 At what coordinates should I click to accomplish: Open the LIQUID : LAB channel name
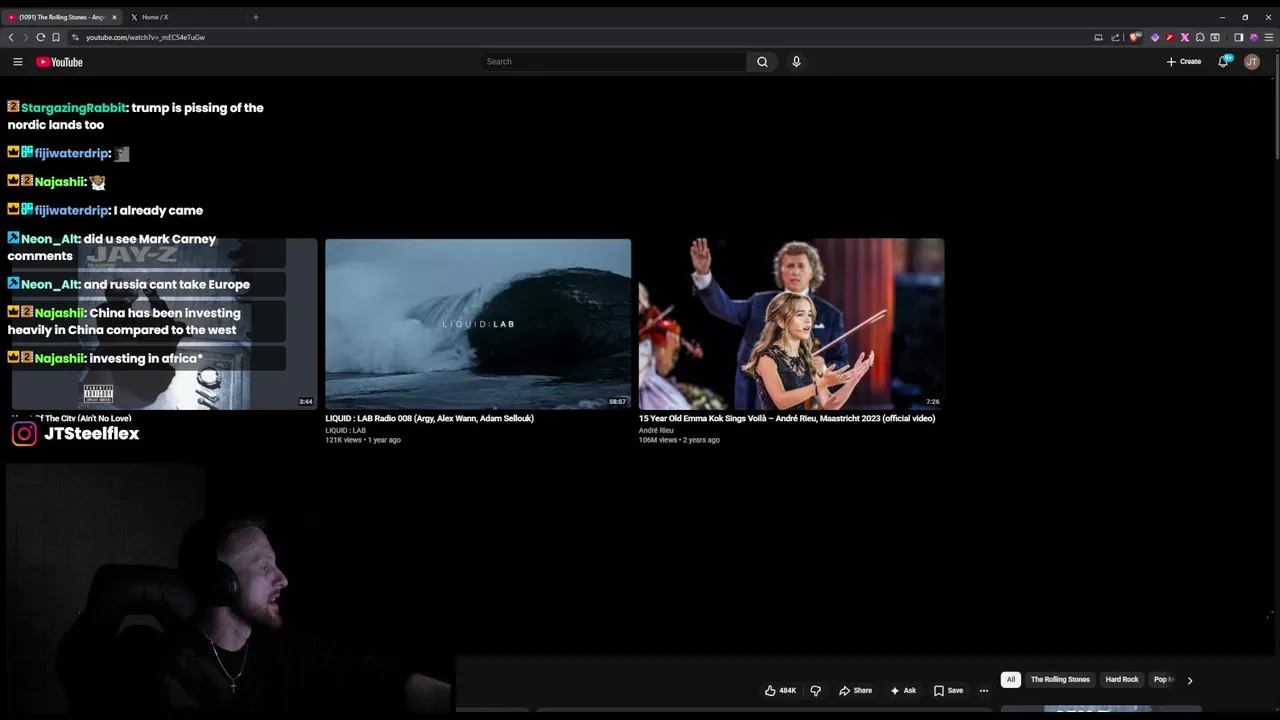tap(345, 430)
